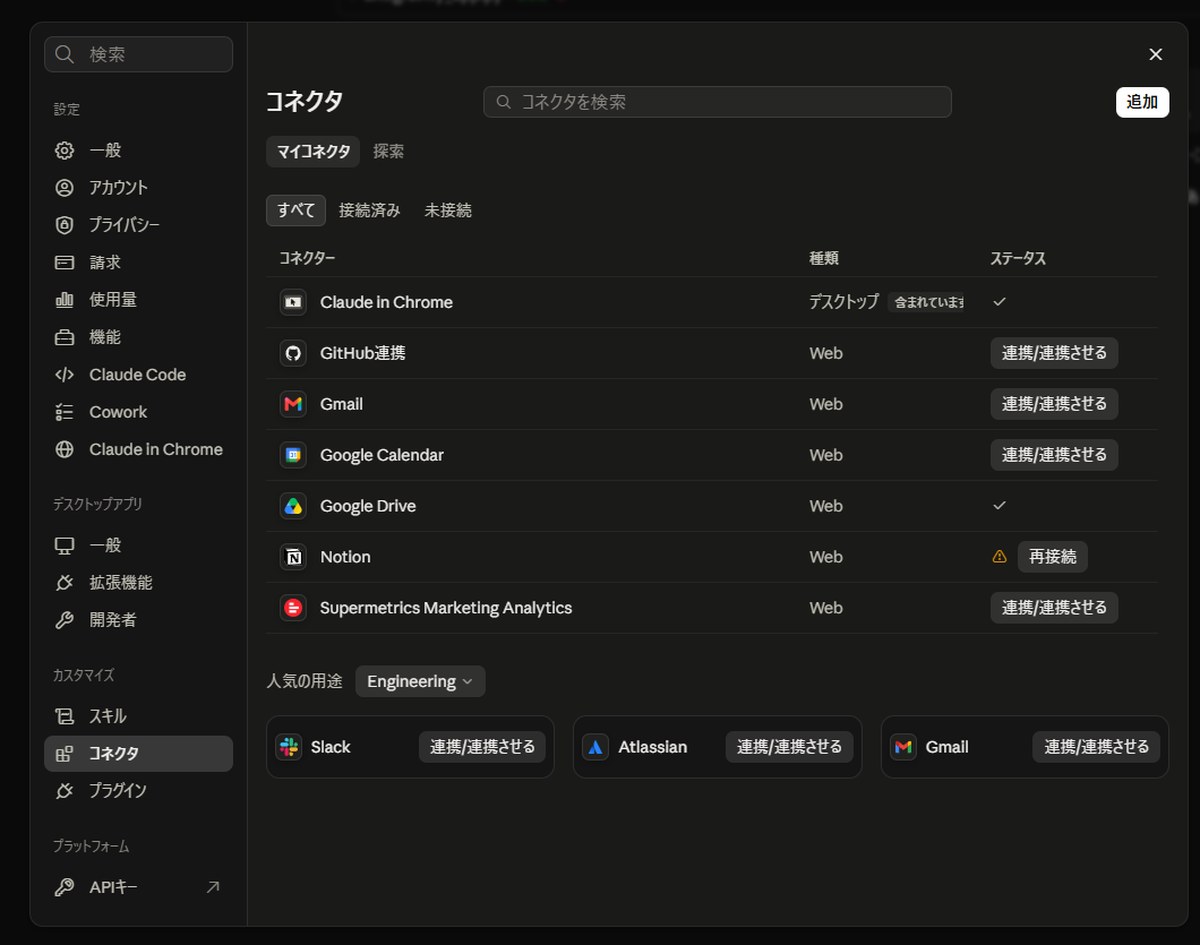Connect Gmail in the connector table

coord(1054,404)
